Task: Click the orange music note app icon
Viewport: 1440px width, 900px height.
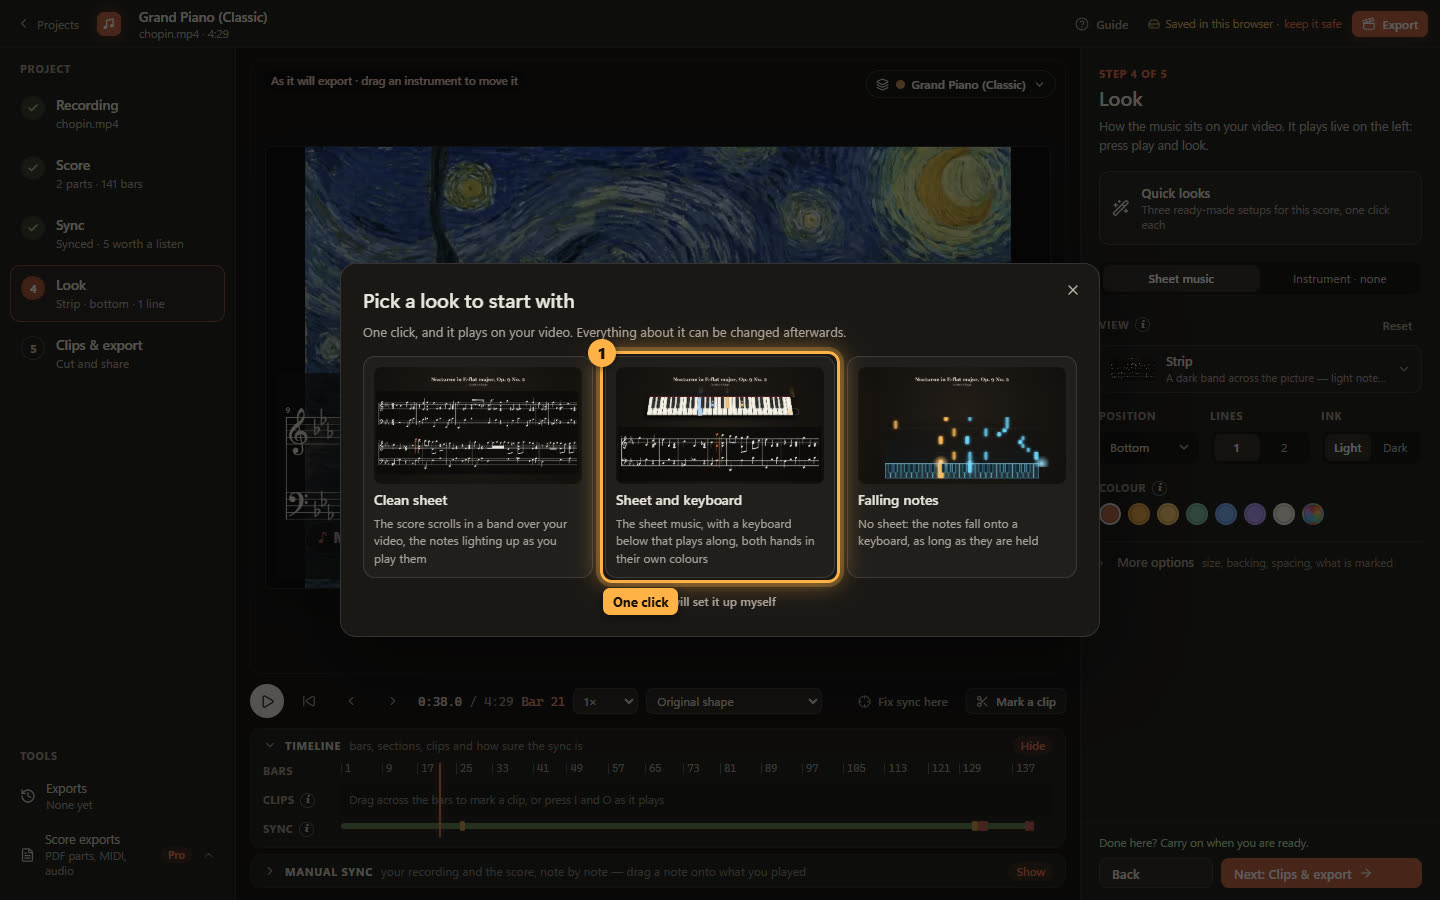Action: tap(109, 24)
